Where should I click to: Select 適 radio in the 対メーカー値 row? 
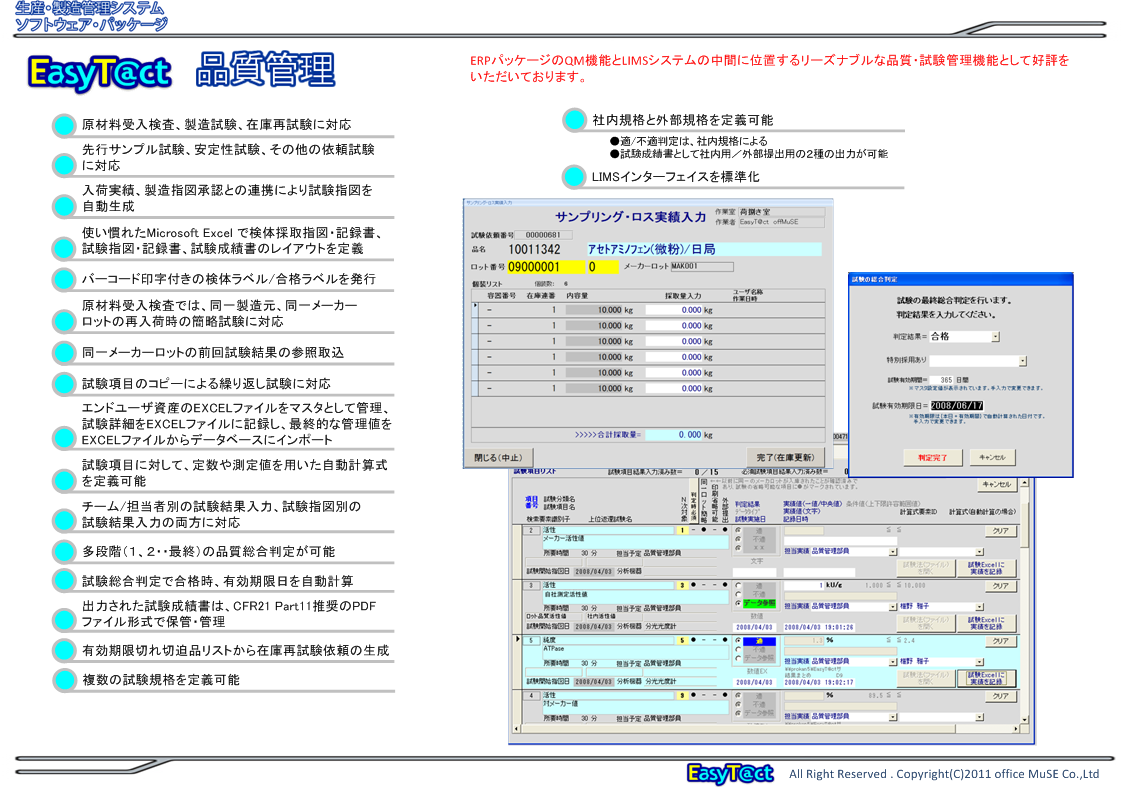point(738,695)
